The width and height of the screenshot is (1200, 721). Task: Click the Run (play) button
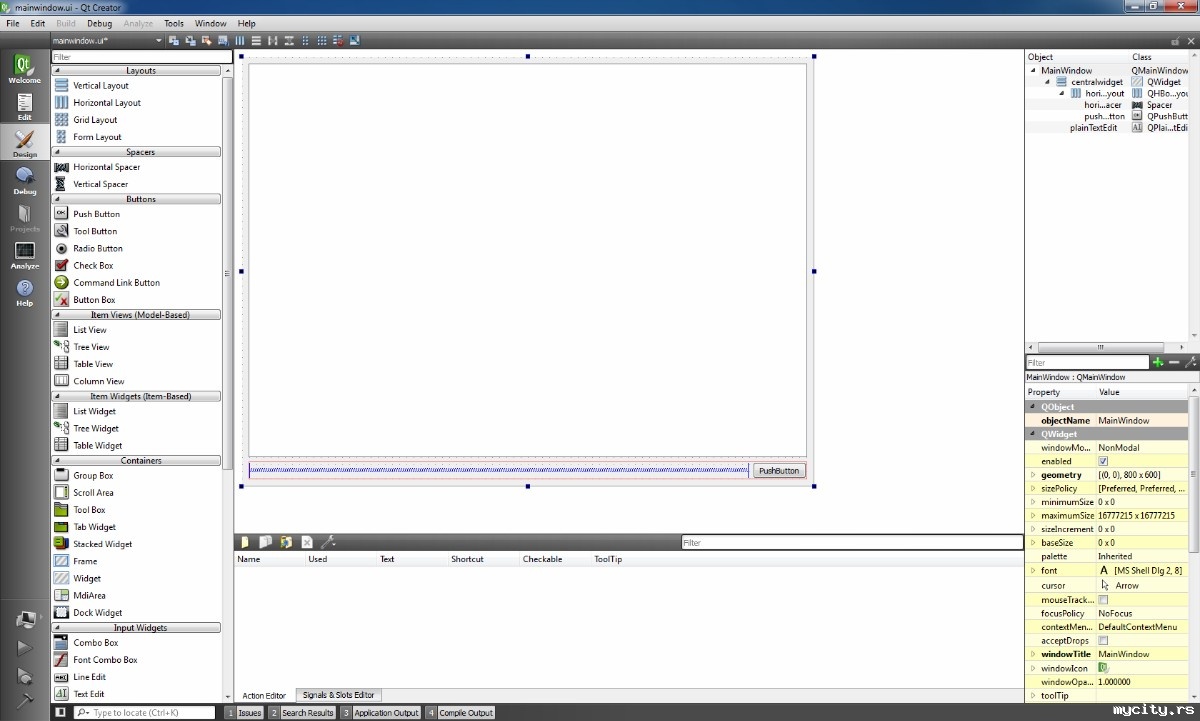(25, 647)
